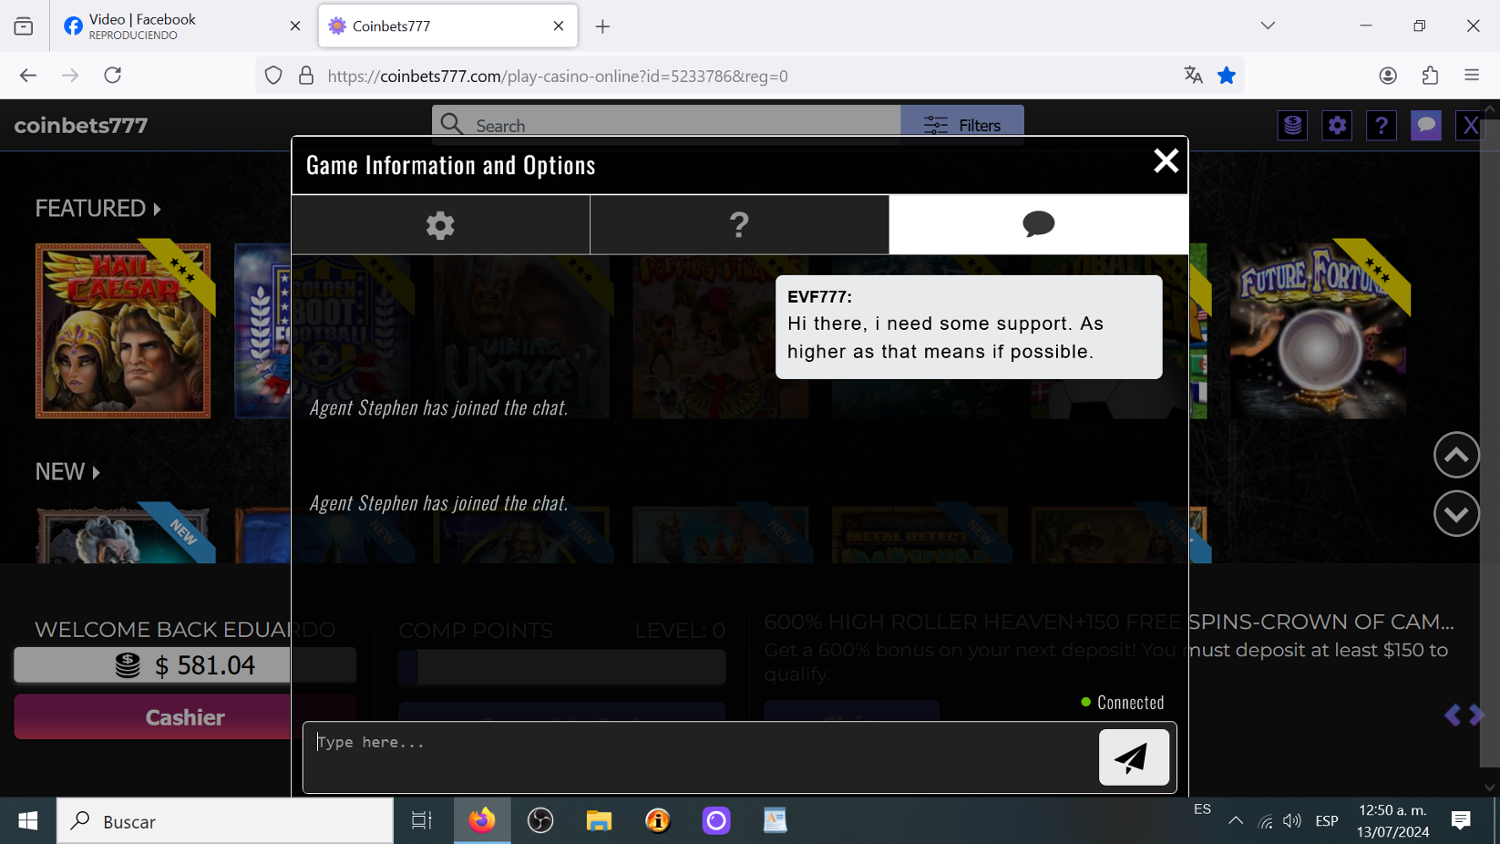1500x844 pixels.
Task: Open Firefox account icon
Action: click(1387, 75)
